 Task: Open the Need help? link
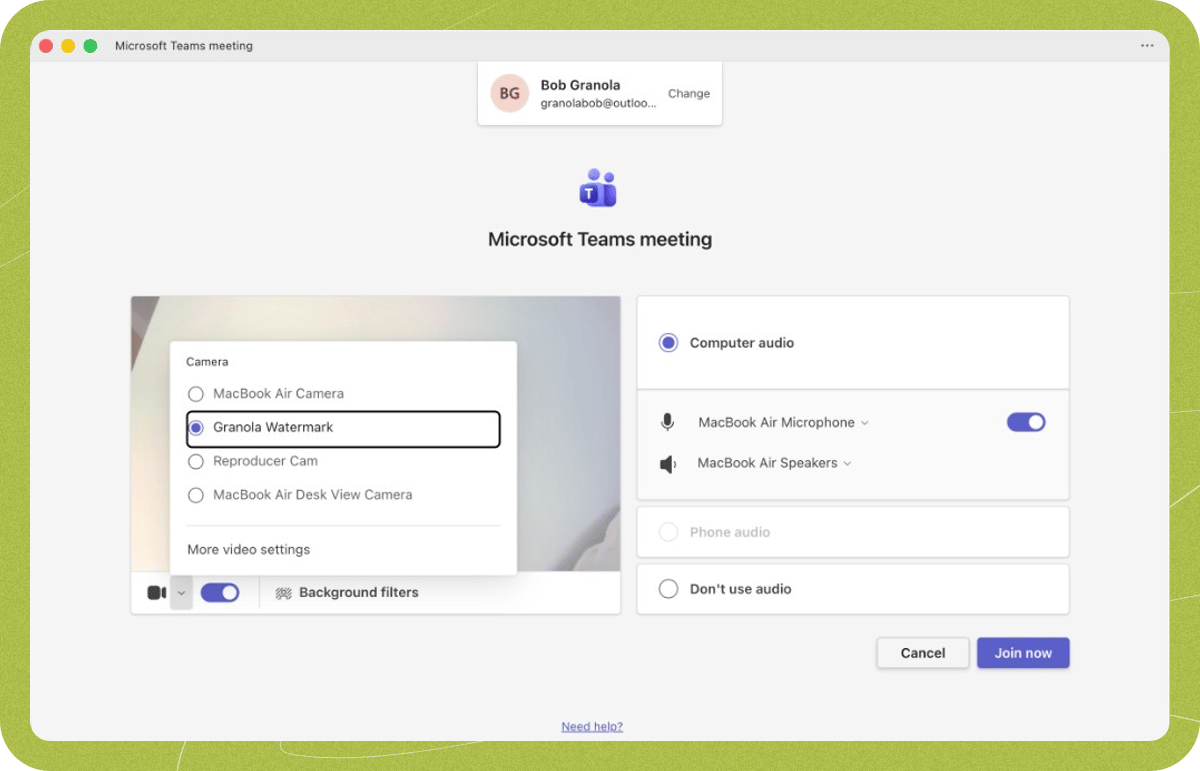click(592, 727)
